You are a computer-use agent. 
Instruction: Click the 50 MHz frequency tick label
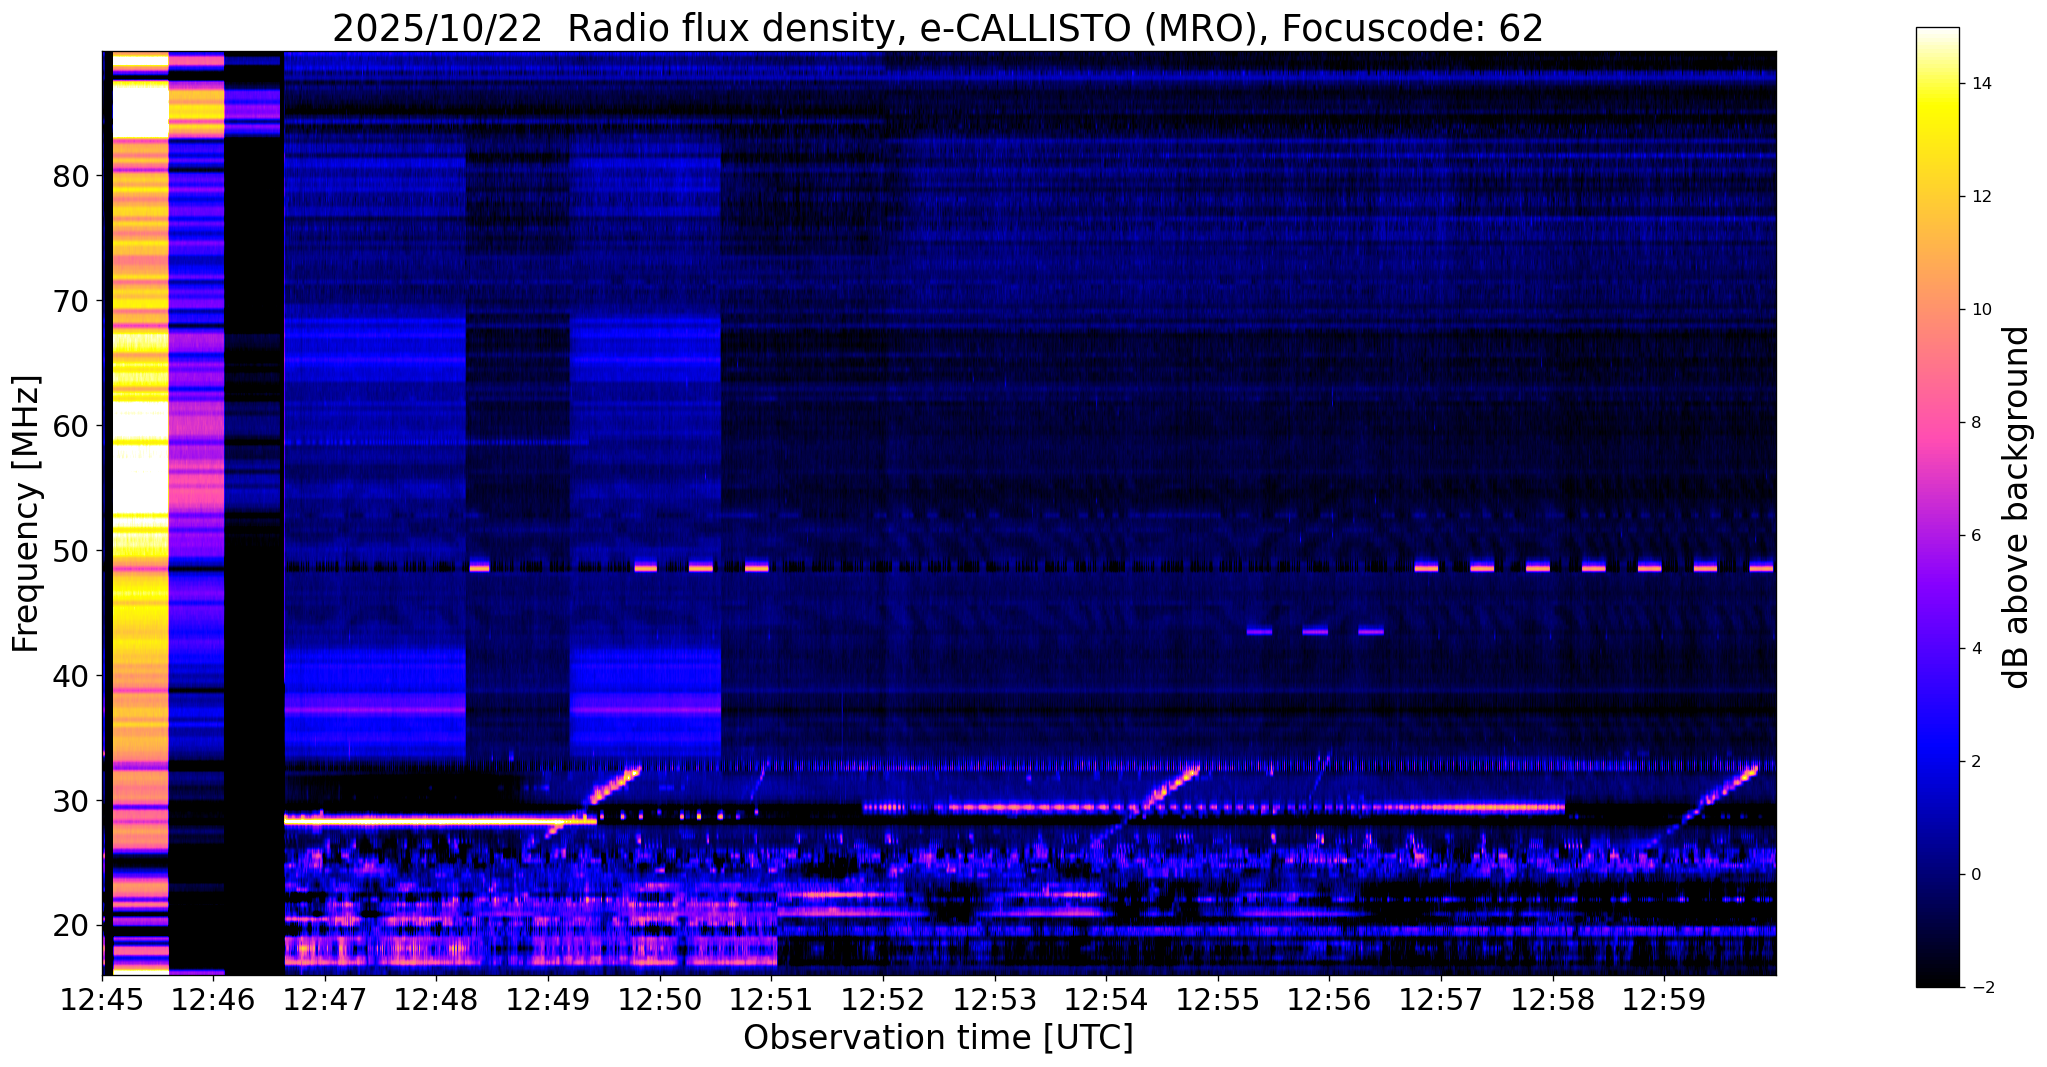(x=70, y=551)
